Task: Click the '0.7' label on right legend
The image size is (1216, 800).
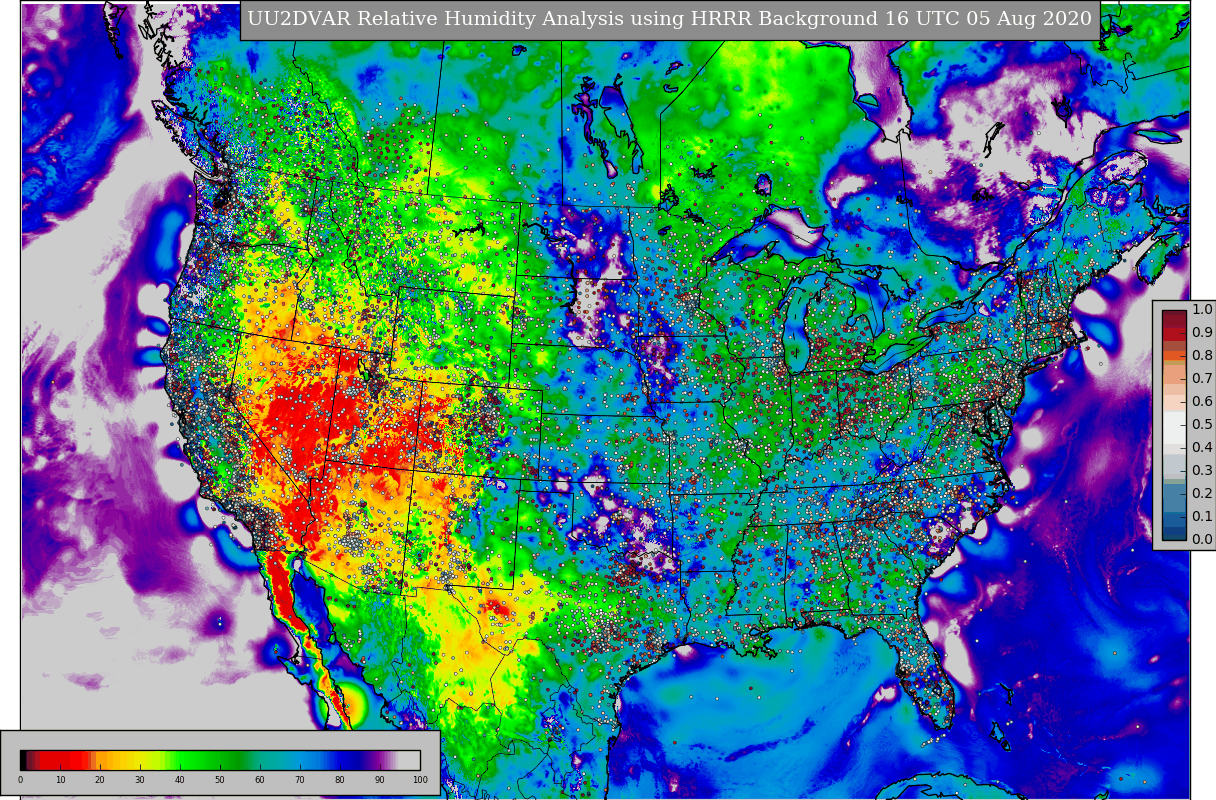Action: (x=1202, y=379)
